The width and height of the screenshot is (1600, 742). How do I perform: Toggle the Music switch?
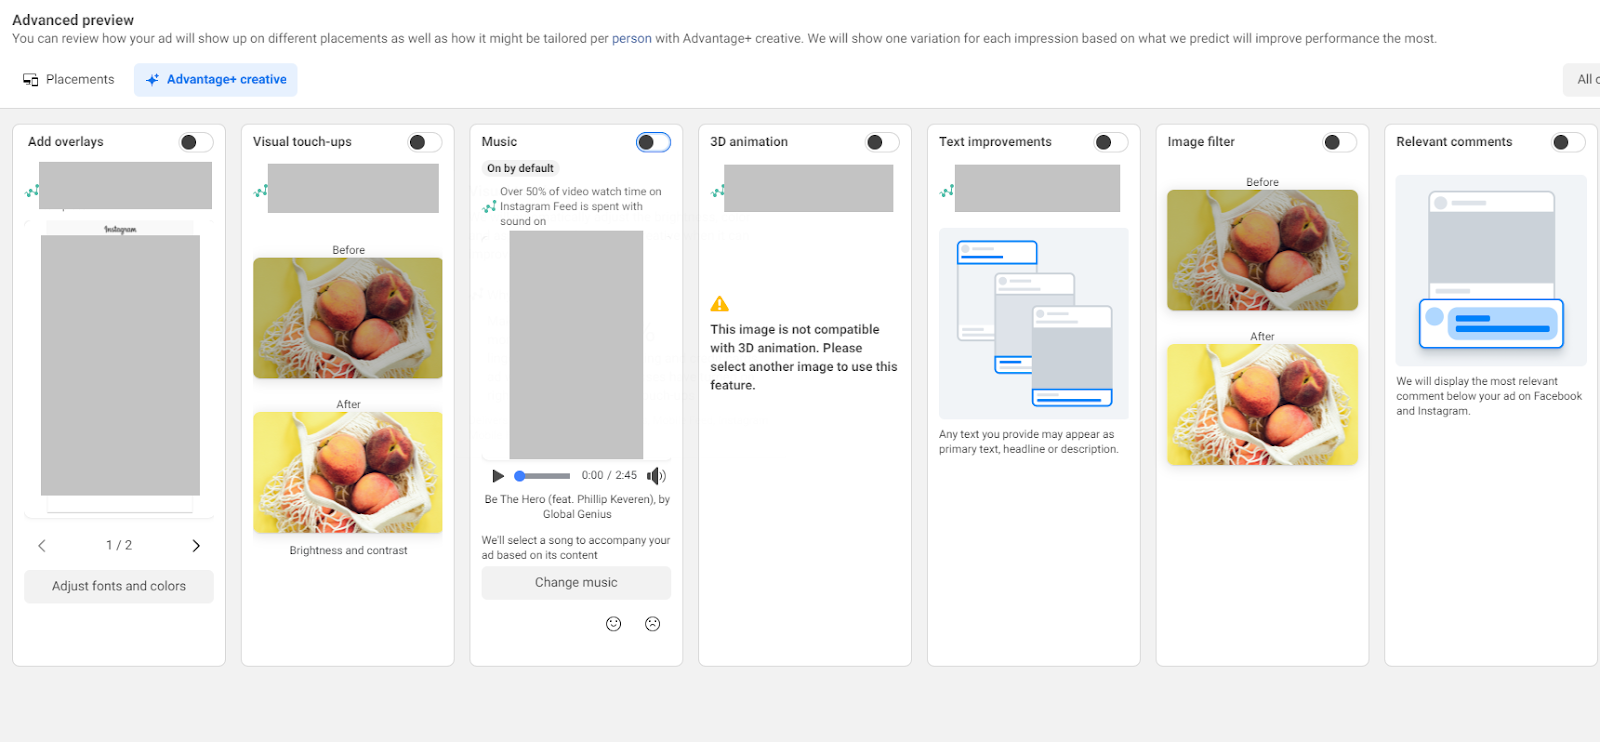pos(653,142)
